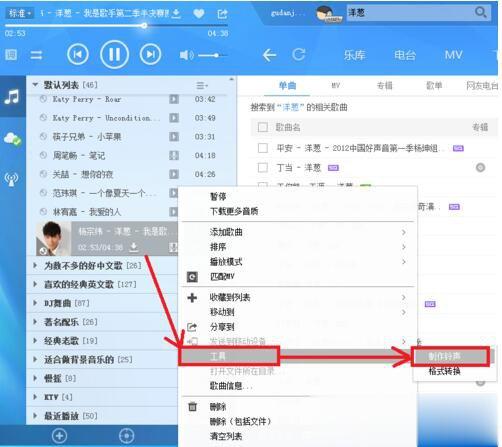Screen dimensions: 502x447
Task: Skip to the previous track
Action: coord(78,54)
